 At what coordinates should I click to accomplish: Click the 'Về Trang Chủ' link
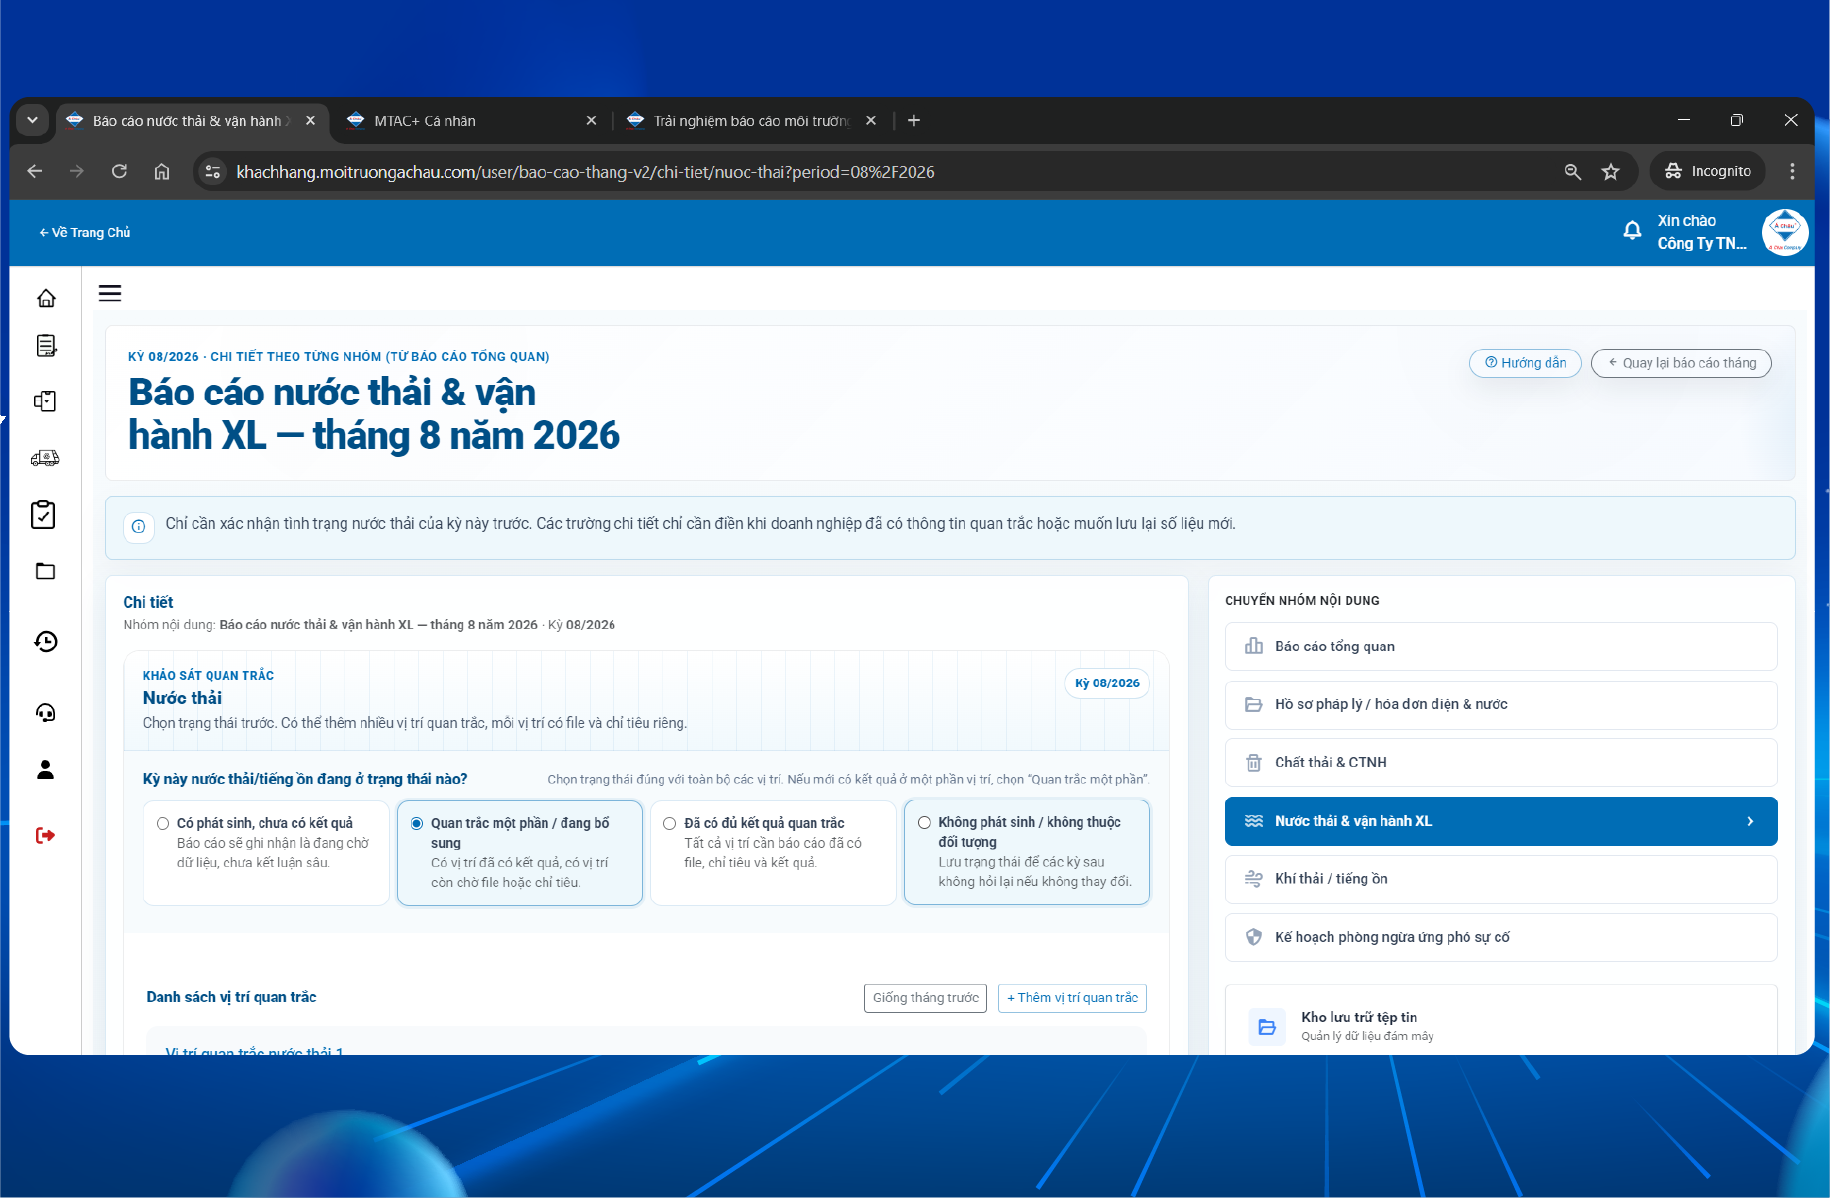pos(85,232)
